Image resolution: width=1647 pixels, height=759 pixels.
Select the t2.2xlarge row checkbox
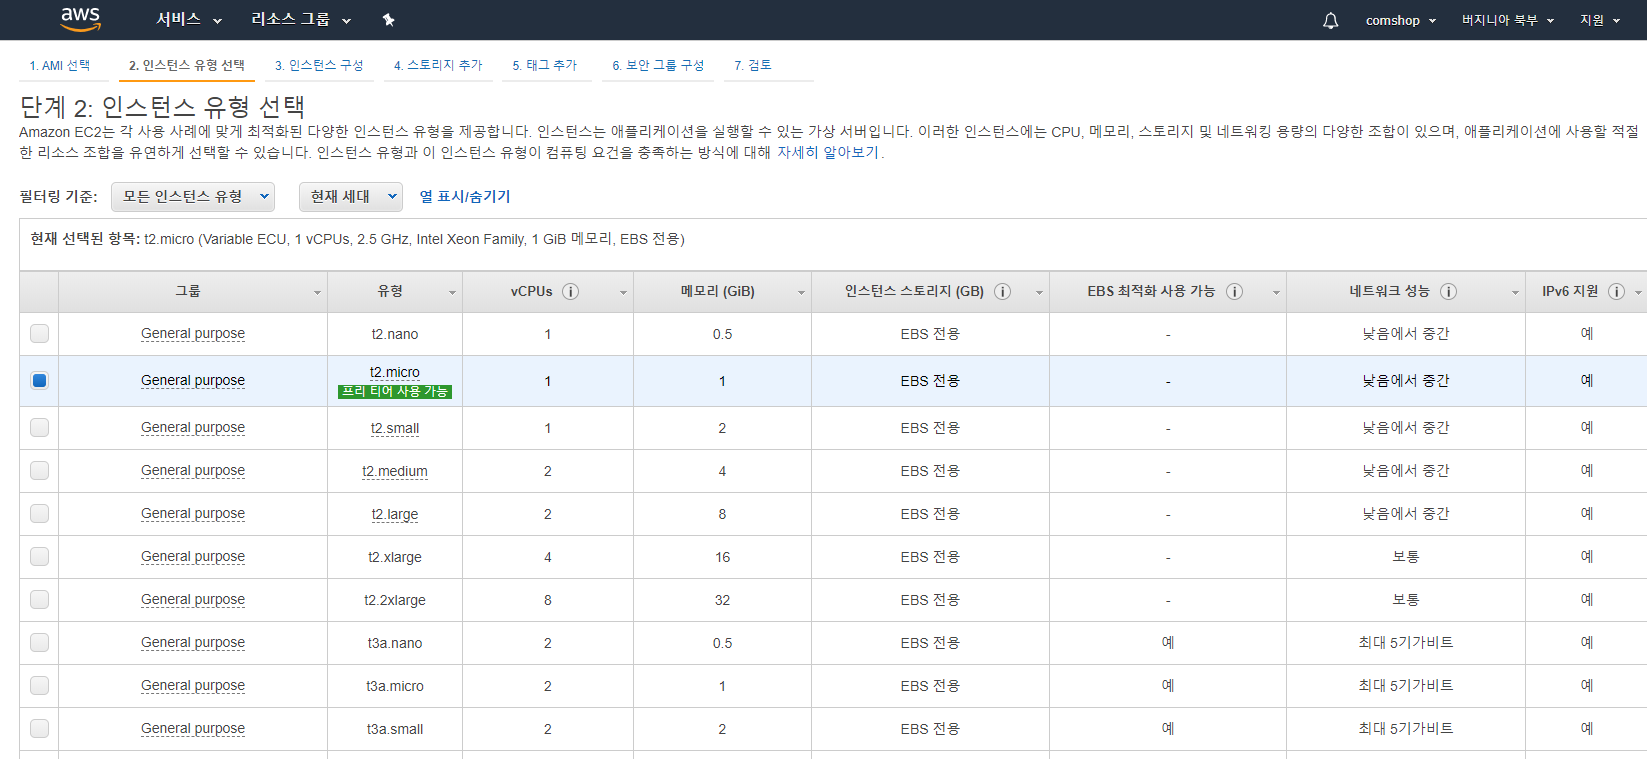point(39,599)
